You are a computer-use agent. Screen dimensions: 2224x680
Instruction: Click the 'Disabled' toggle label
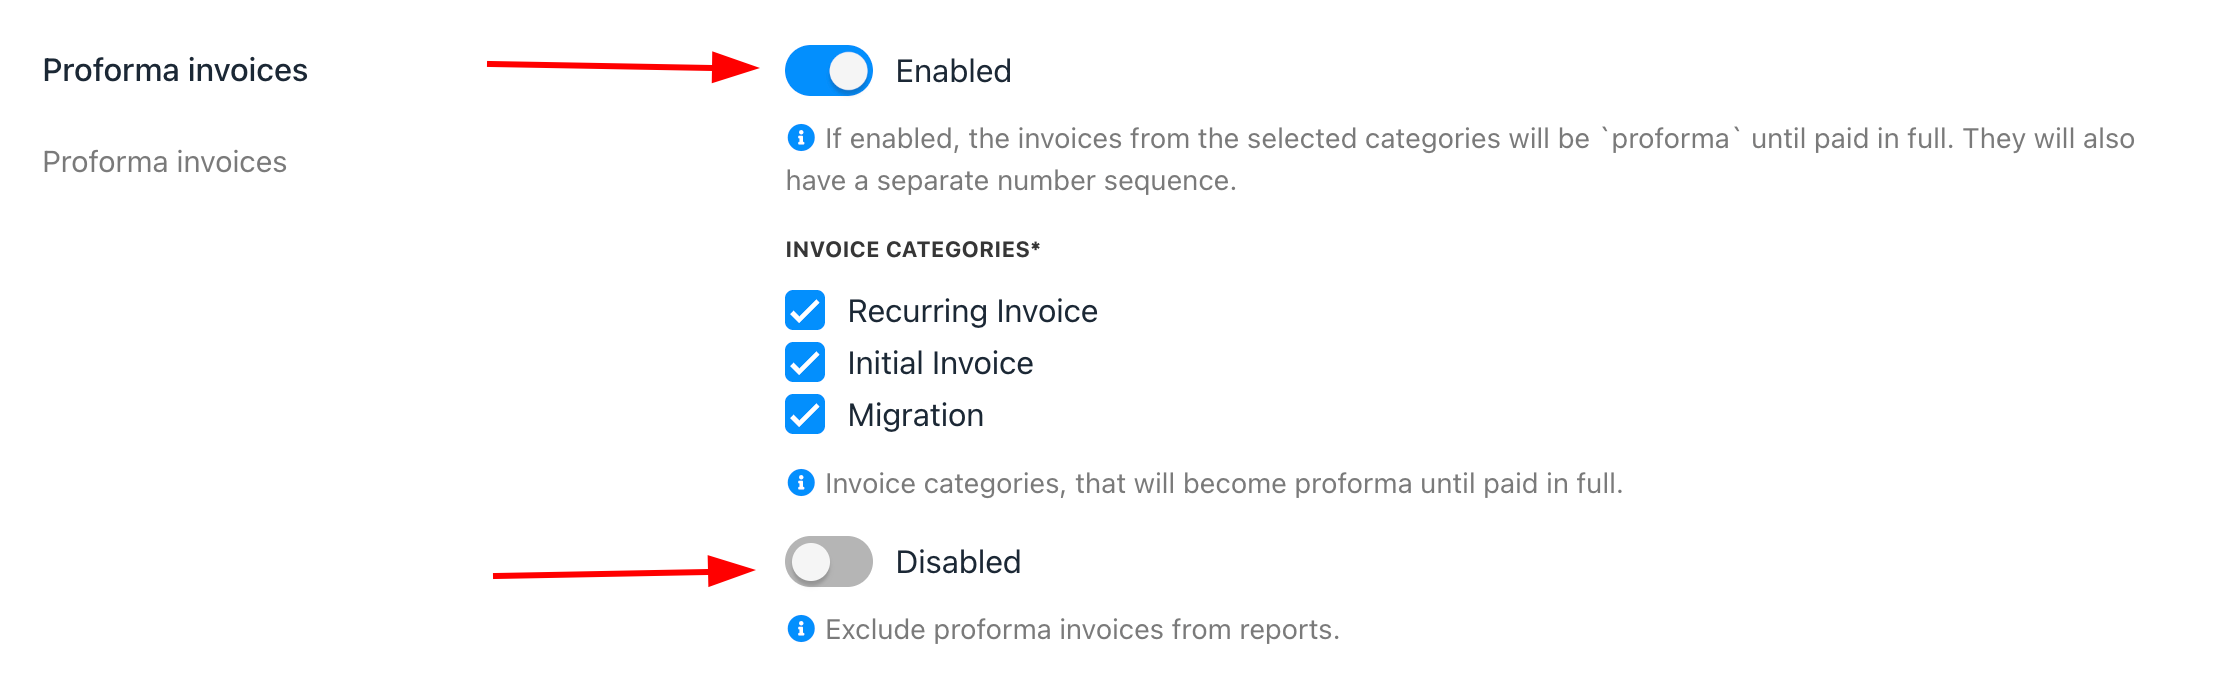pyautogui.click(x=958, y=562)
